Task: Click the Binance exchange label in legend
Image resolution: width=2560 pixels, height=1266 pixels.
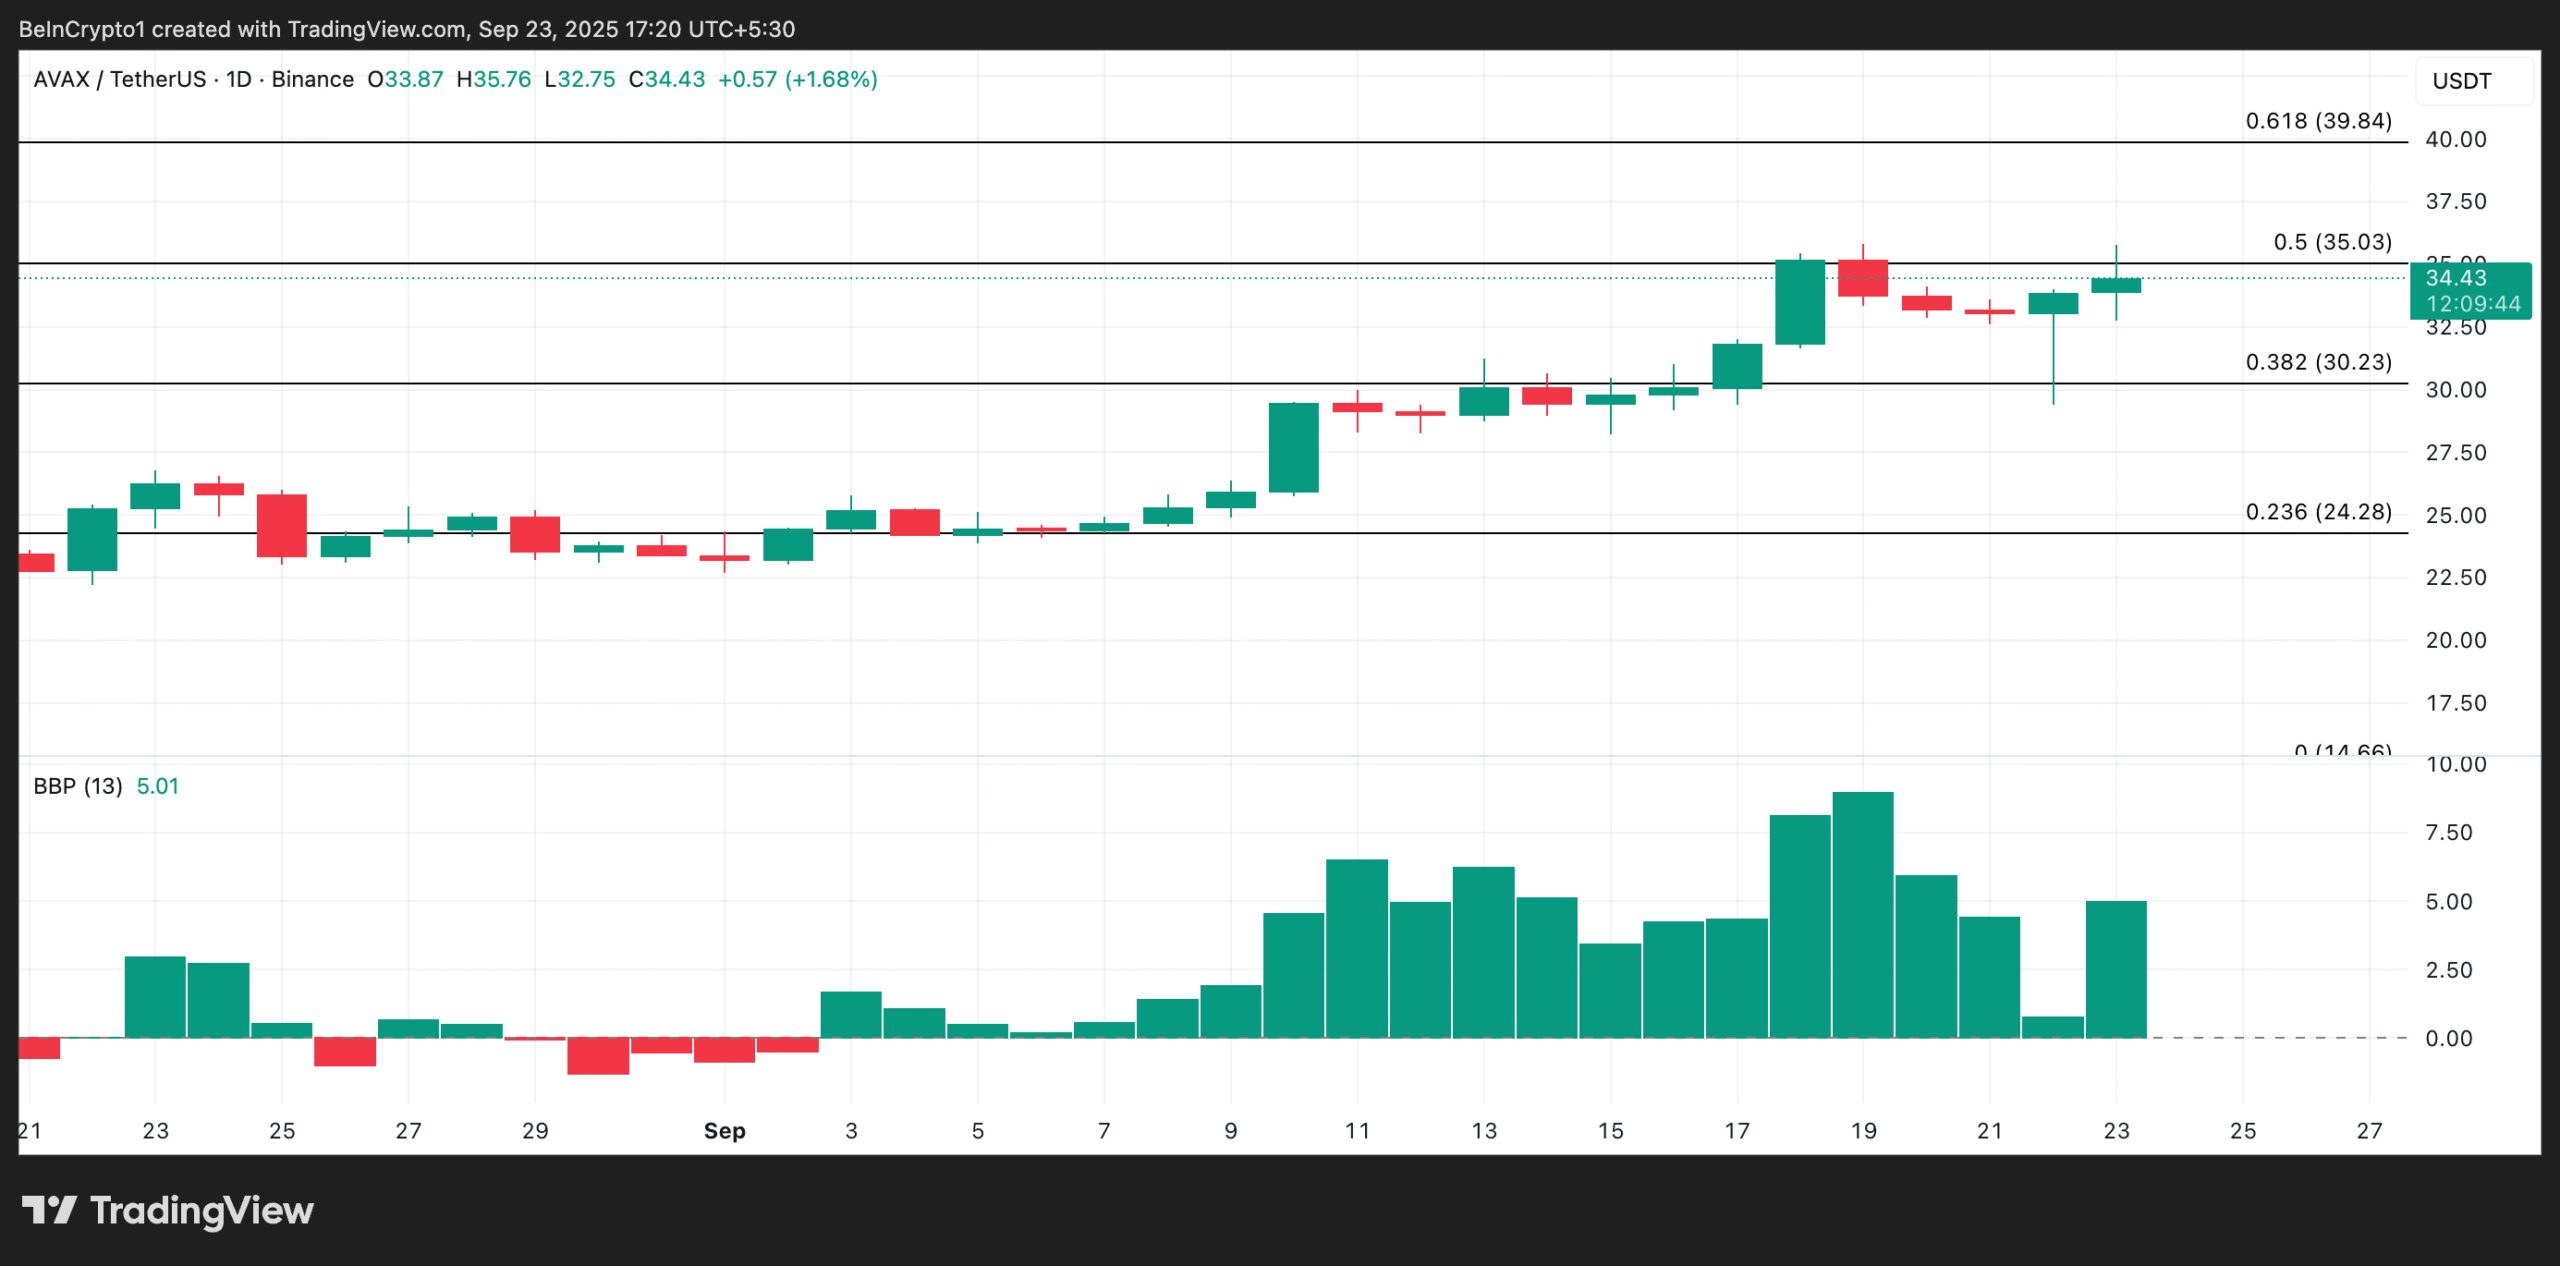Action: click(314, 79)
